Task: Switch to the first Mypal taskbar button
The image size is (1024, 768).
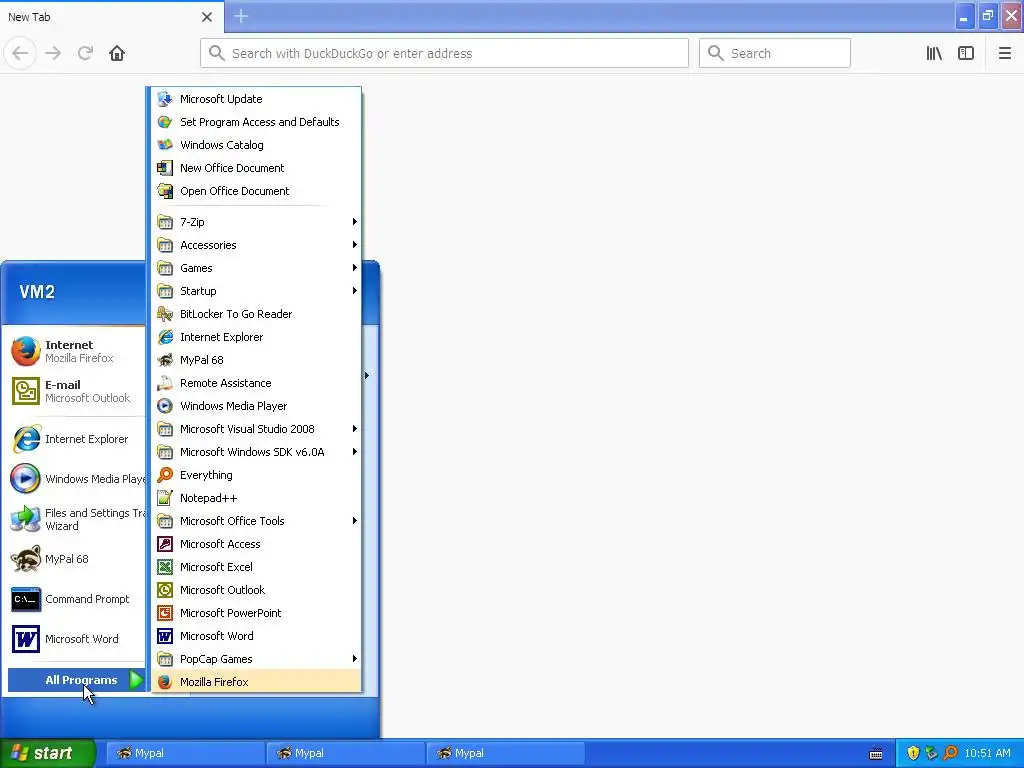Action: (x=184, y=753)
